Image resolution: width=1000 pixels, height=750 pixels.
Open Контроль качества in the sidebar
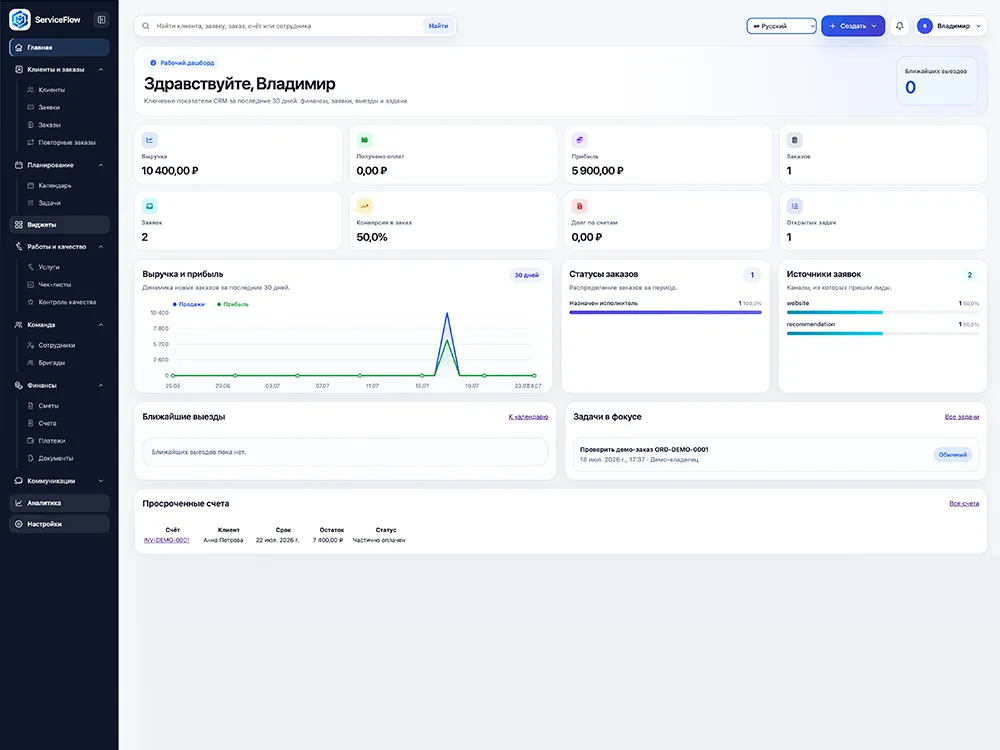pos(67,302)
